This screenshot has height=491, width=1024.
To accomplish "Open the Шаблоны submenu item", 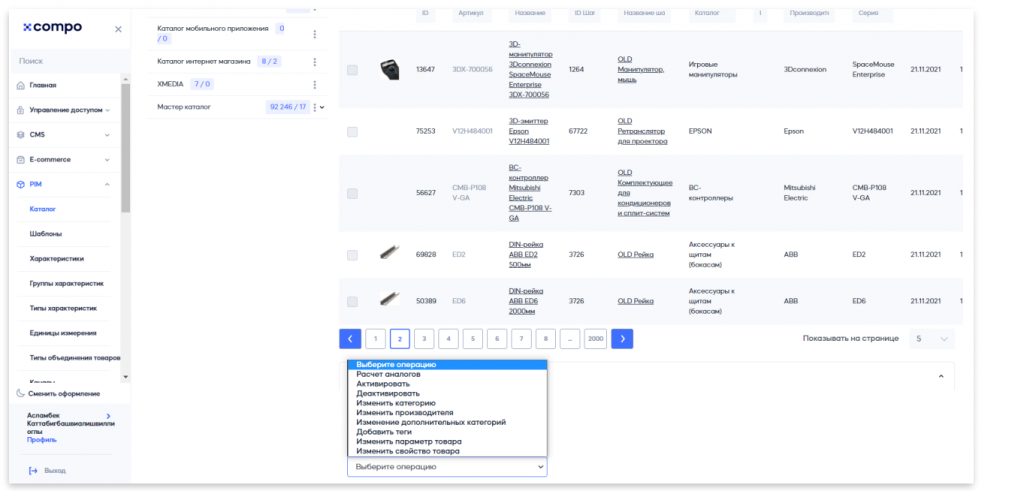I will coord(46,234).
